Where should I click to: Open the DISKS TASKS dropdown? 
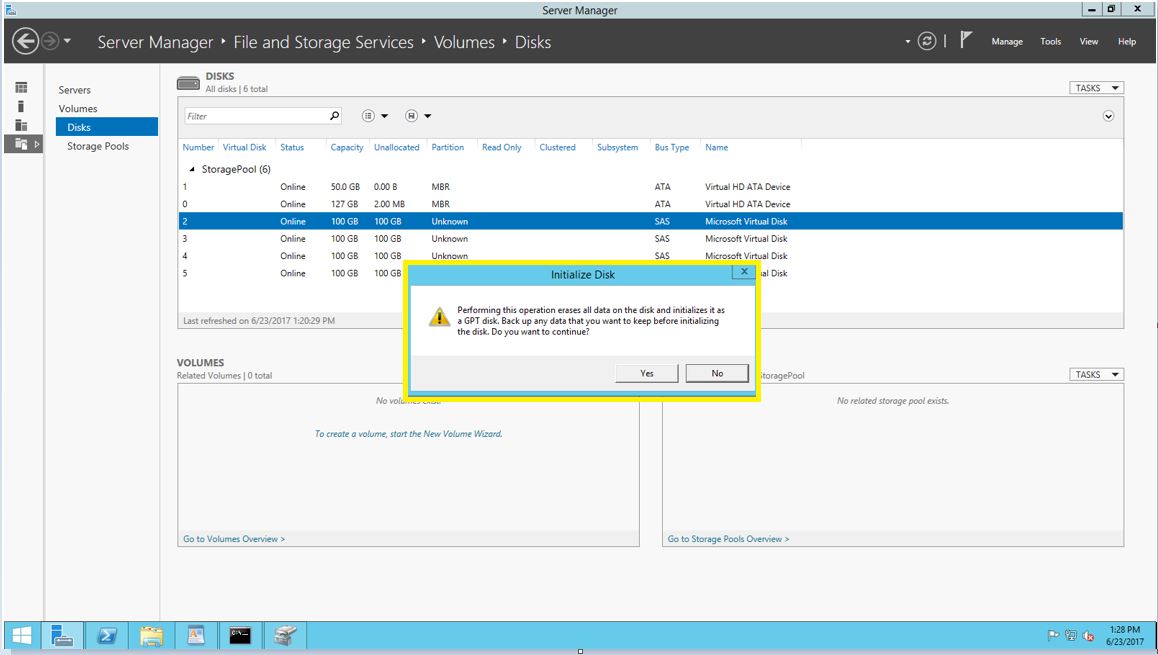(1095, 87)
